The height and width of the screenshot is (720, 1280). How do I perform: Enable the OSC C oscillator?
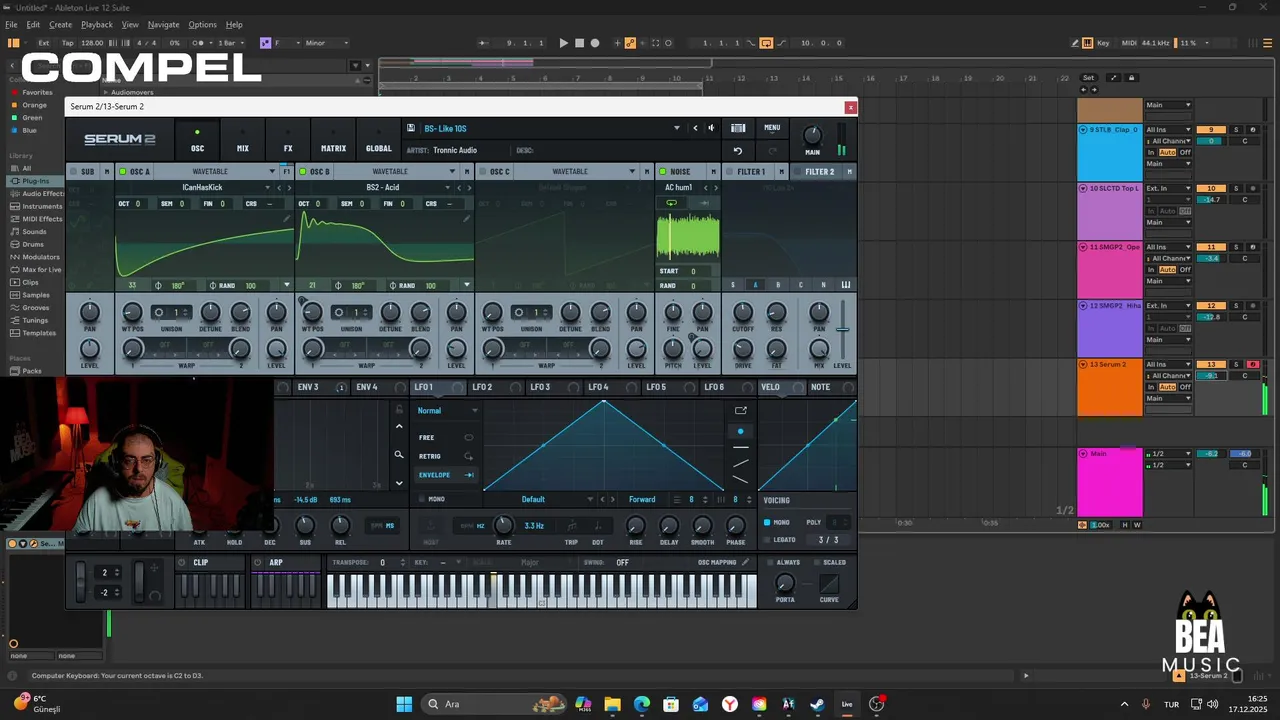click(x=483, y=172)
